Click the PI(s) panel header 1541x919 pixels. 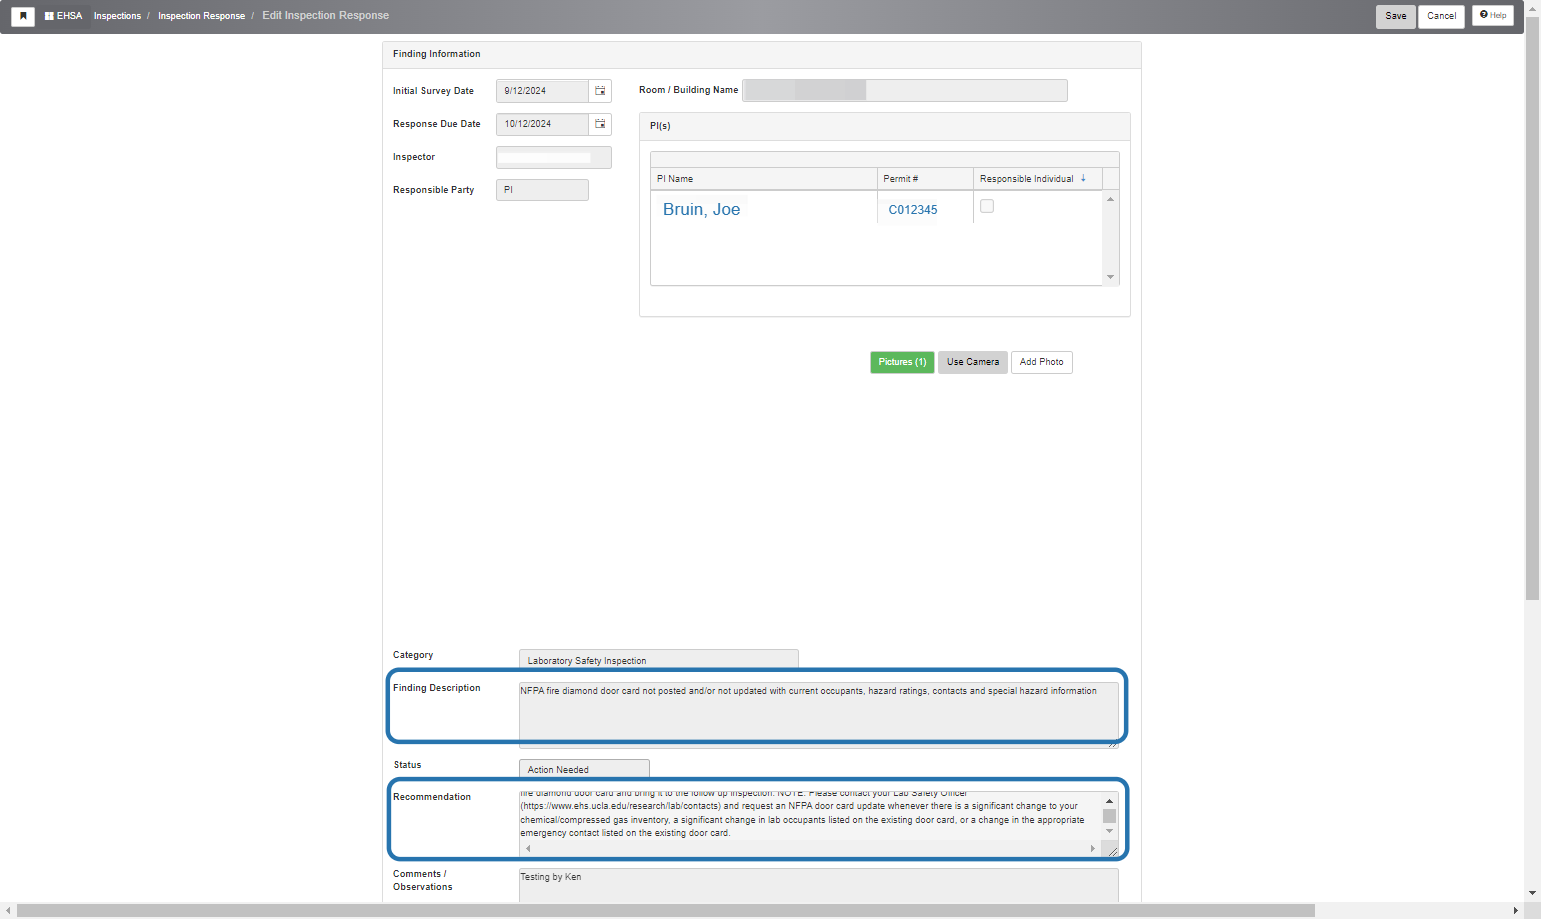click(885, 126)
